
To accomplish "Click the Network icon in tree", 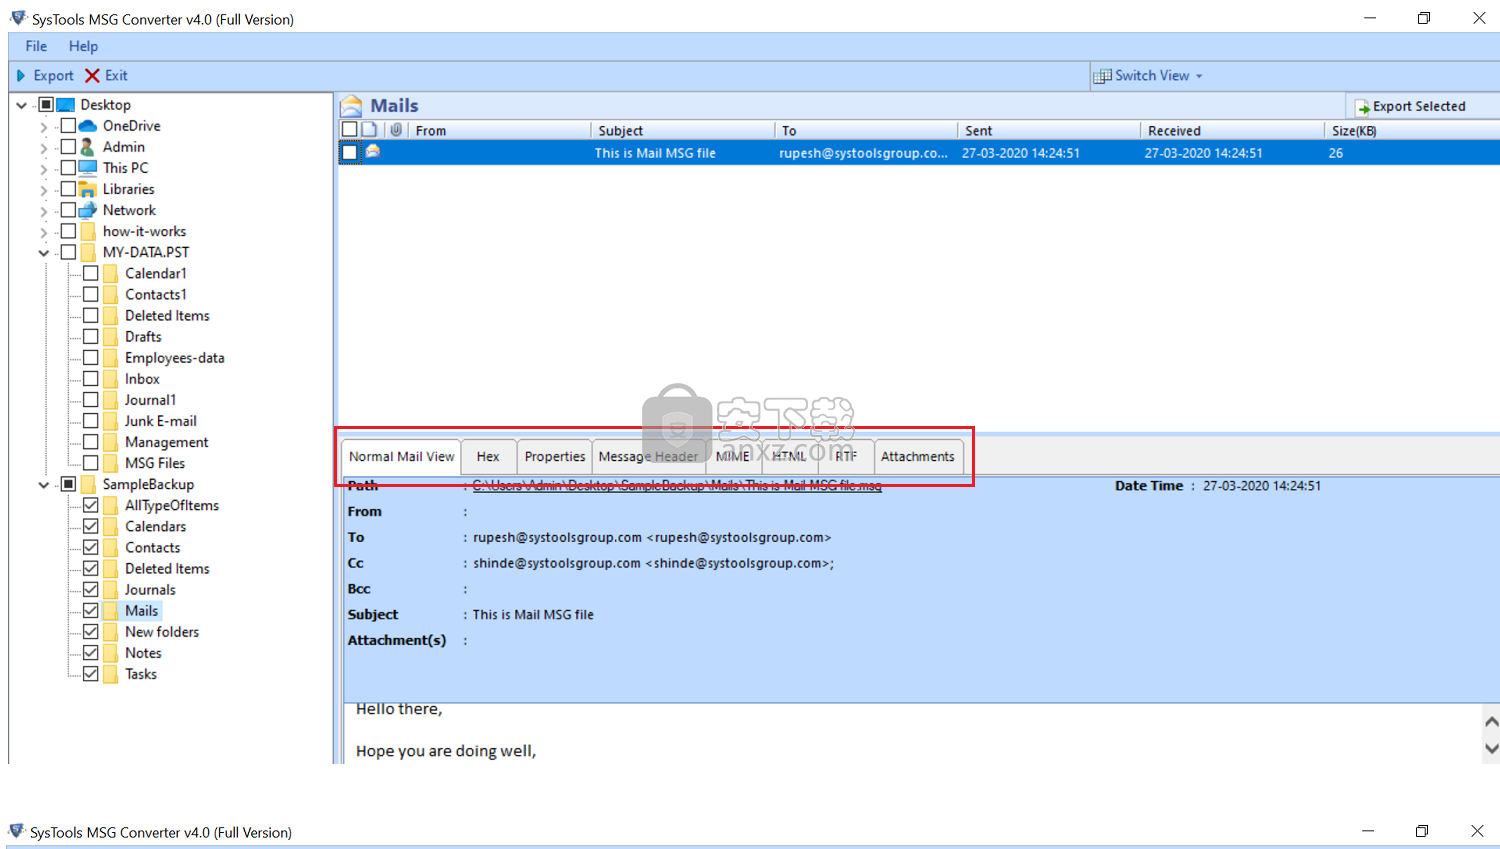I will tap(88, 210).
